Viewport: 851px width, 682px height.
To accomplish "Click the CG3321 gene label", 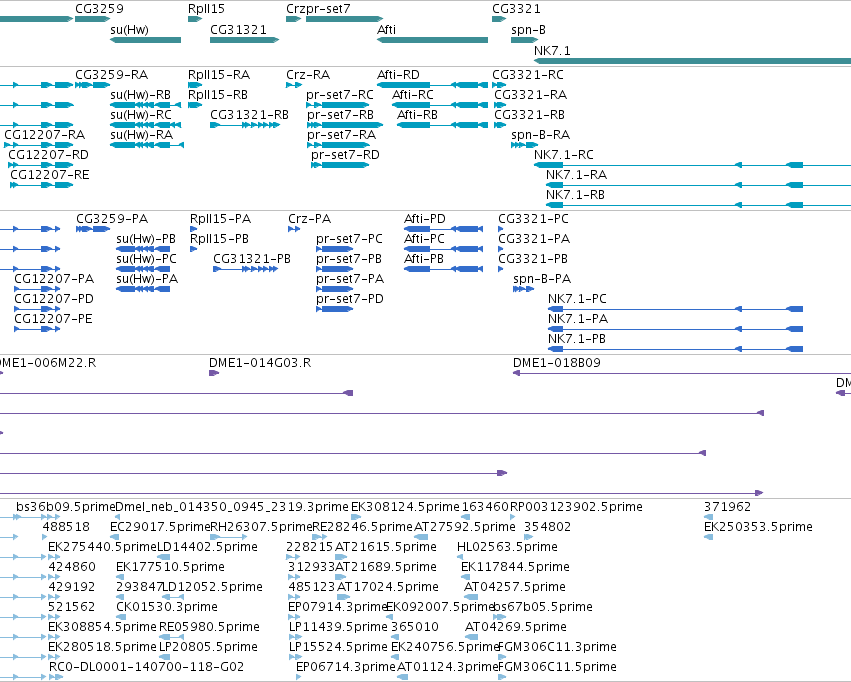I will pyautogui.click(x=516, y=9).
